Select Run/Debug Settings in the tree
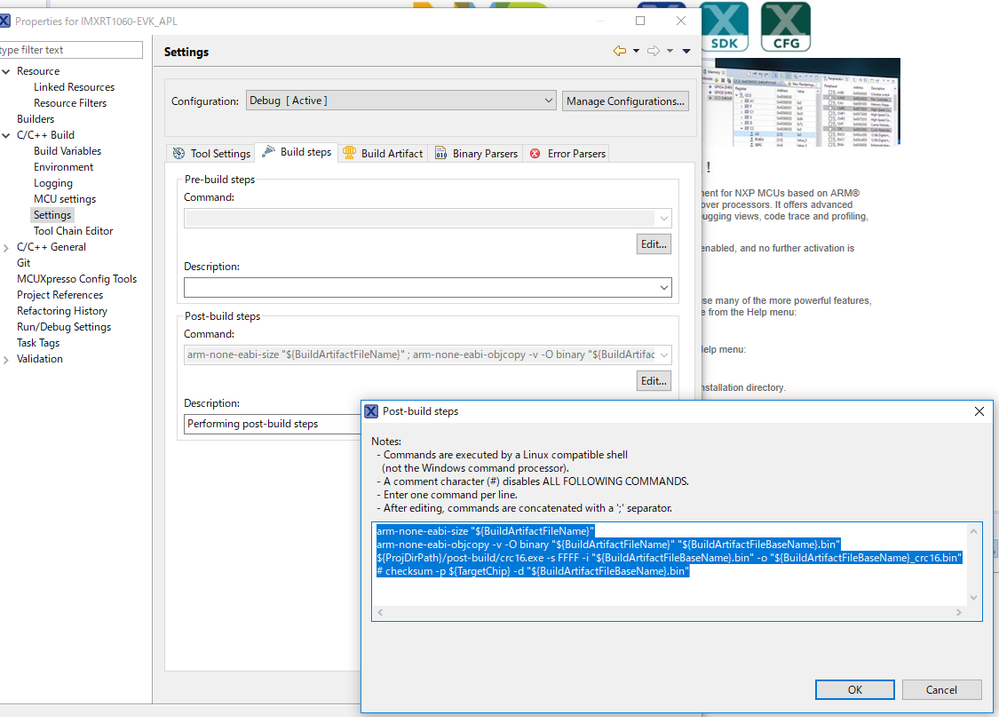999x717 pixels. [x=64, y=327]
